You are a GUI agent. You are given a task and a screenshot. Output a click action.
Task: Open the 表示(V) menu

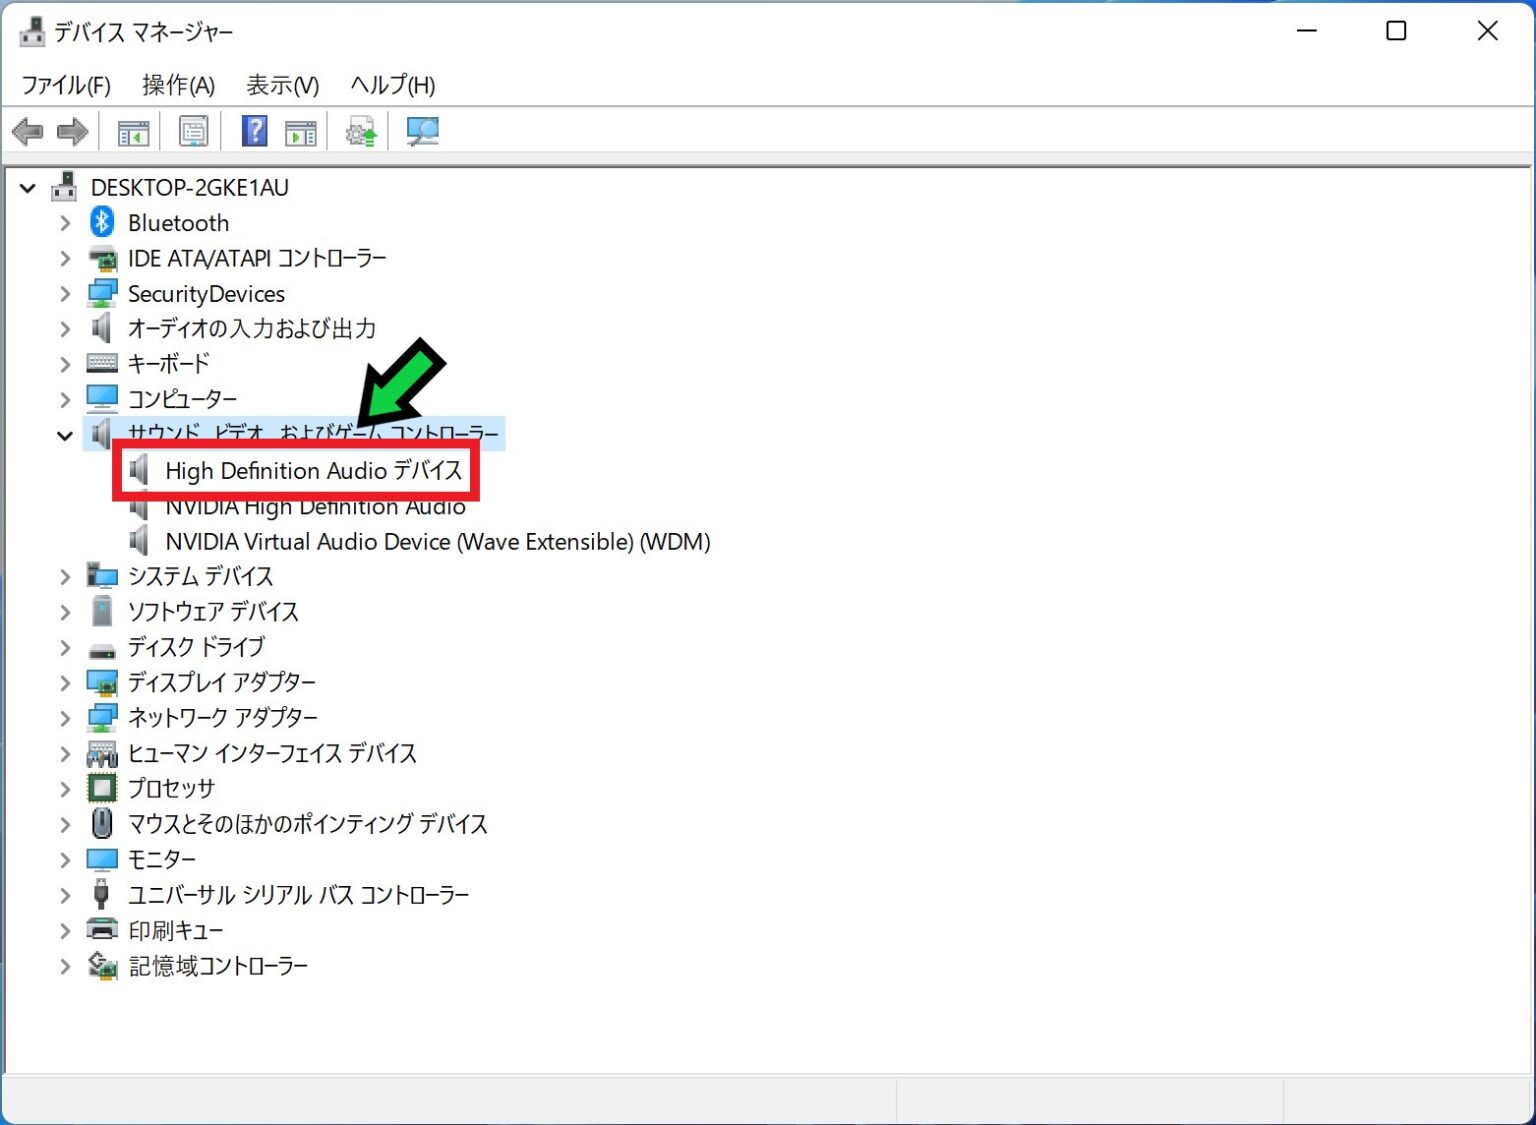tap(283, 85)
